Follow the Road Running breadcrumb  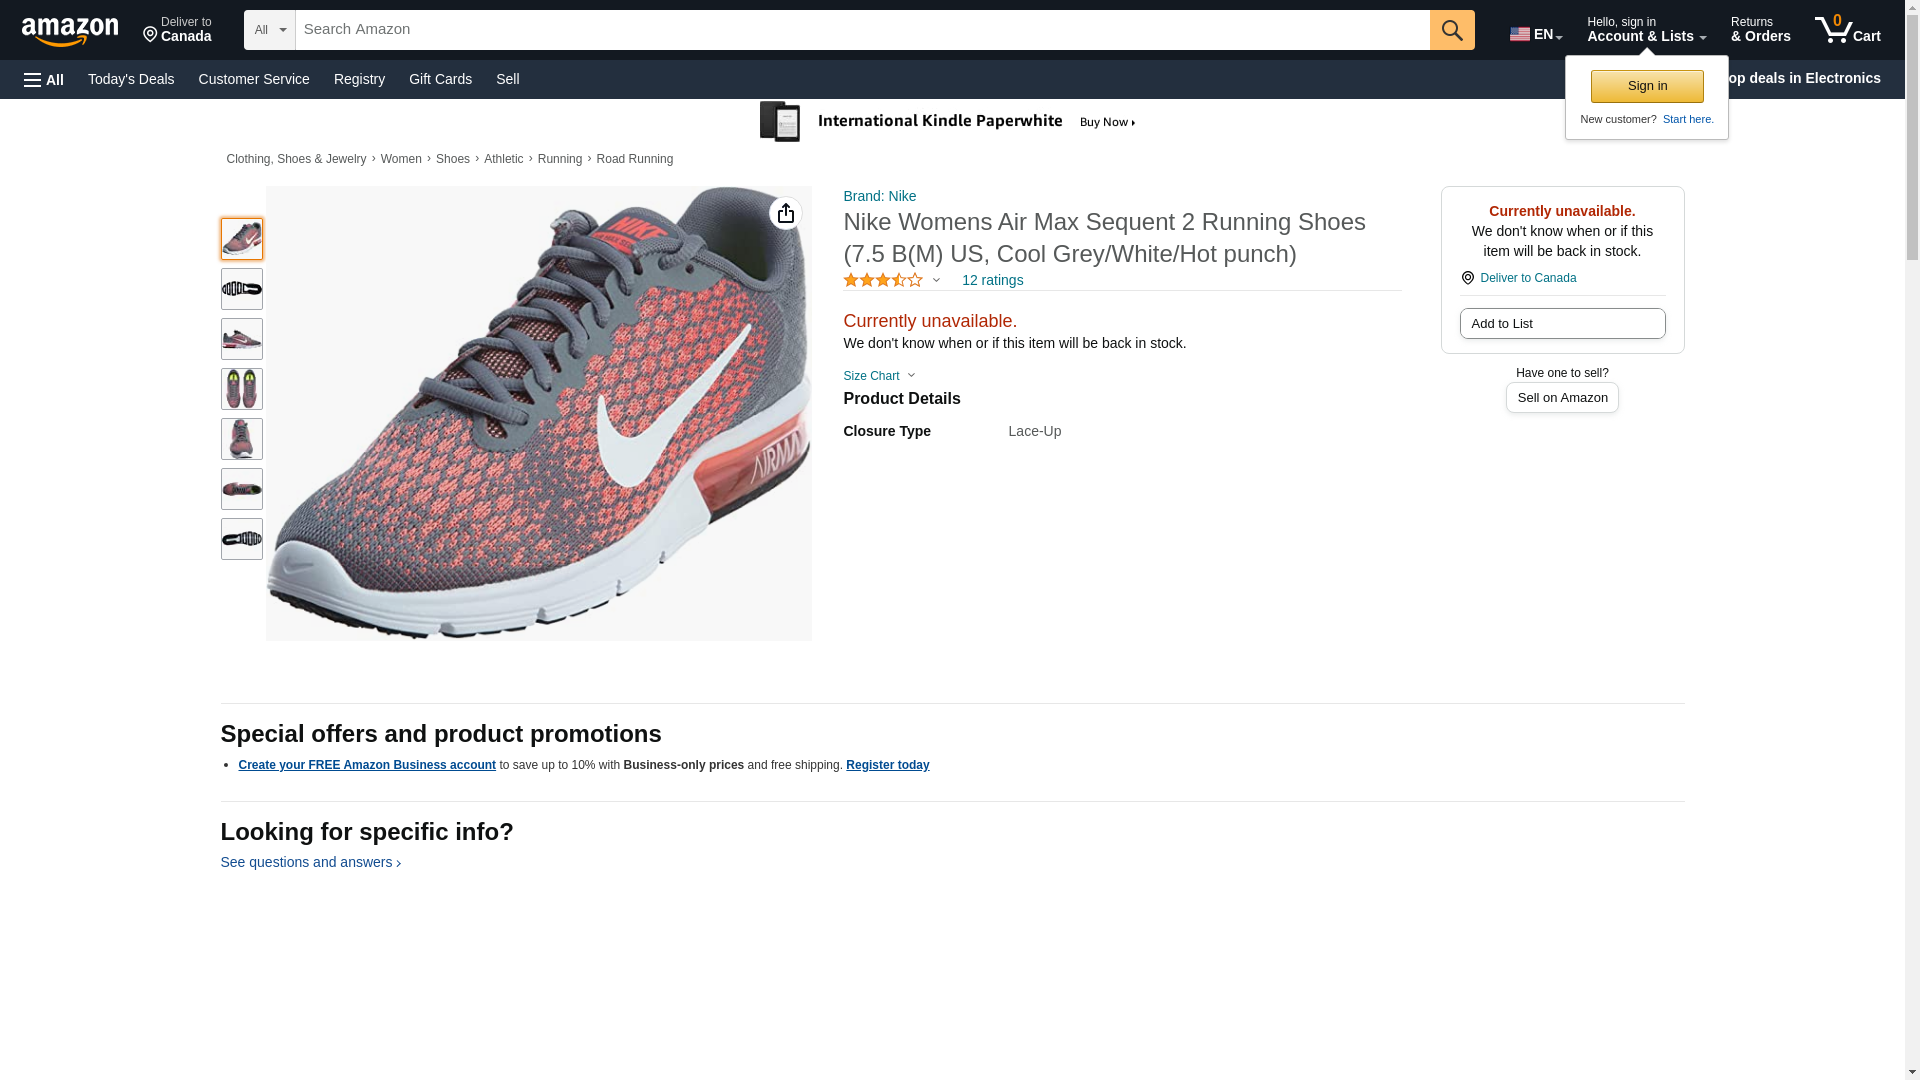point(634,159)
